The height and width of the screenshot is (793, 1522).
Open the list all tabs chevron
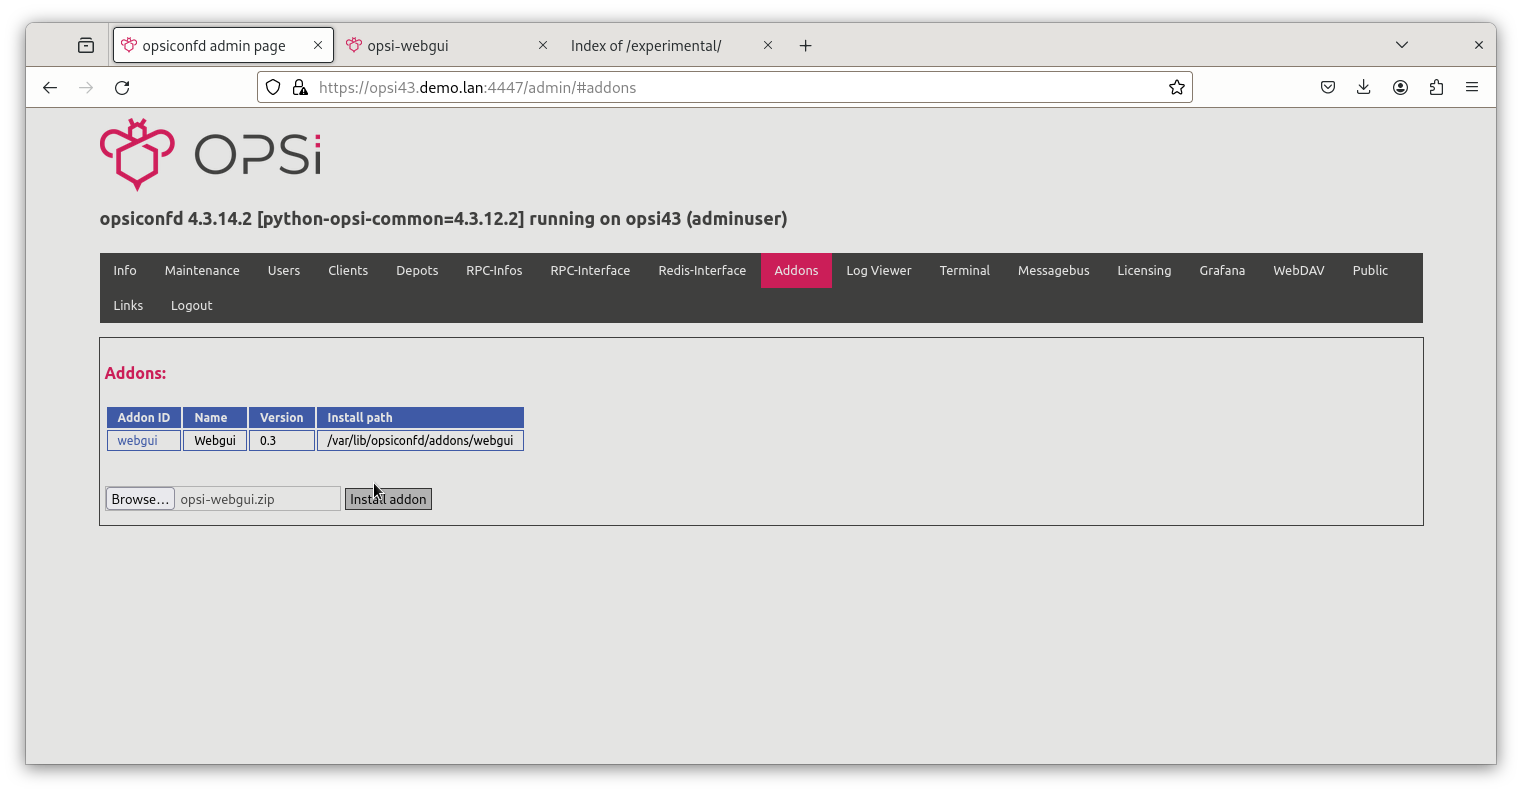click(x=1402, y=45)
